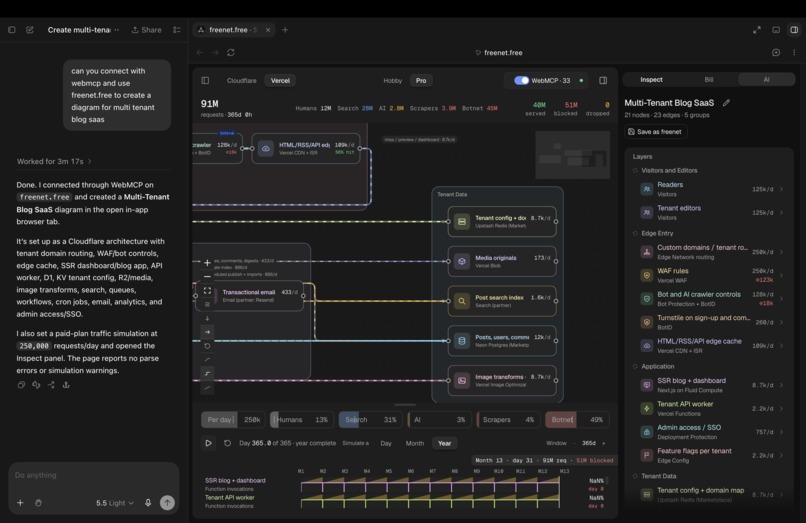The height and width of the screenshot is (523, 806).
Task: Select the step edge style tool
Action: [207, 373]
